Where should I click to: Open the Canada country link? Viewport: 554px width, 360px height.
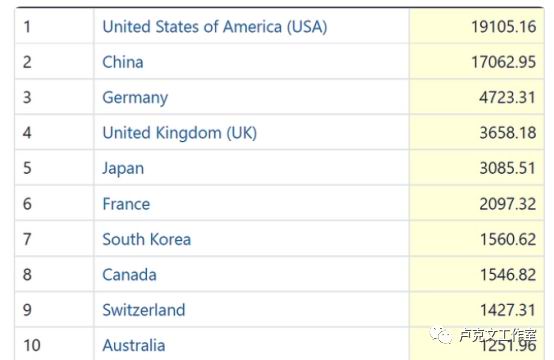coord(129,275)
